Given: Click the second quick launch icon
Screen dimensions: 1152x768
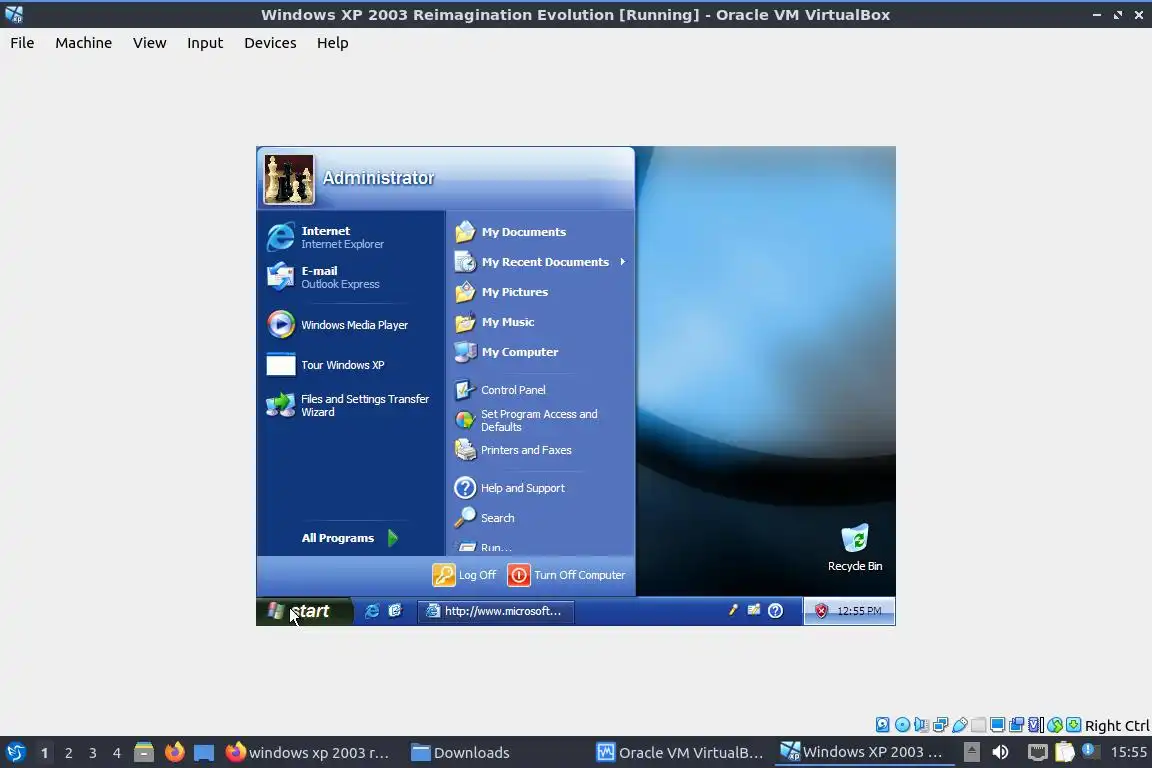Looking at the screenshot, I should pos(395,611).
